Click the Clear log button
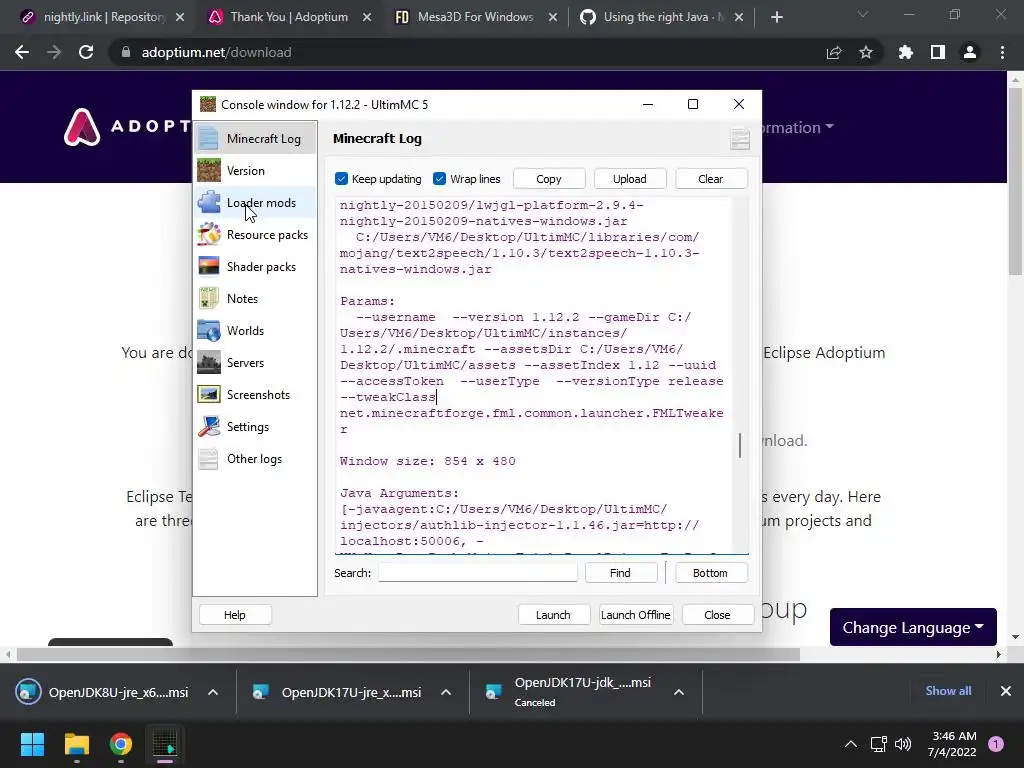 [711, 179]
